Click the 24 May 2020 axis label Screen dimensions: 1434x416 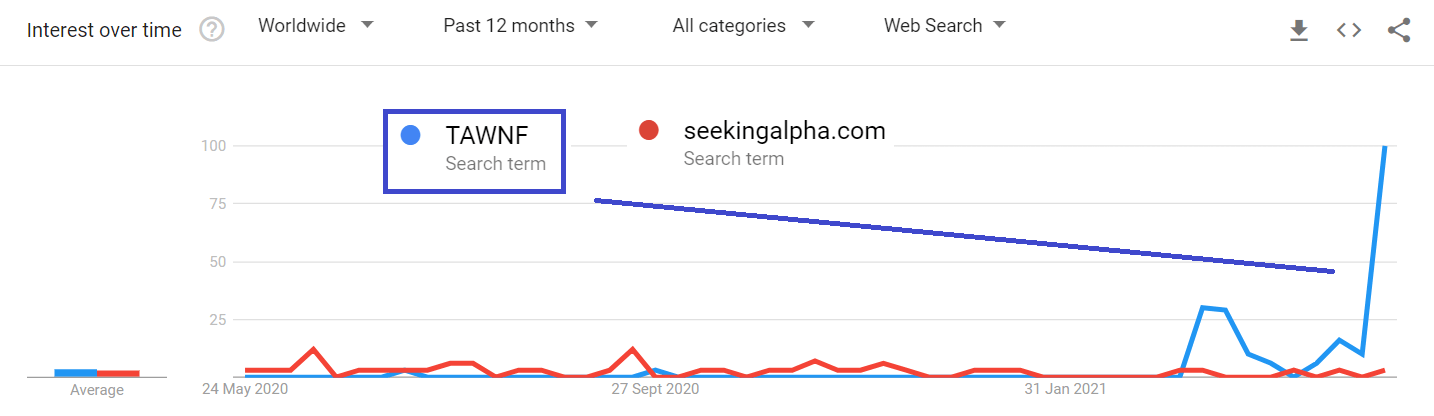tap(245, 389)
